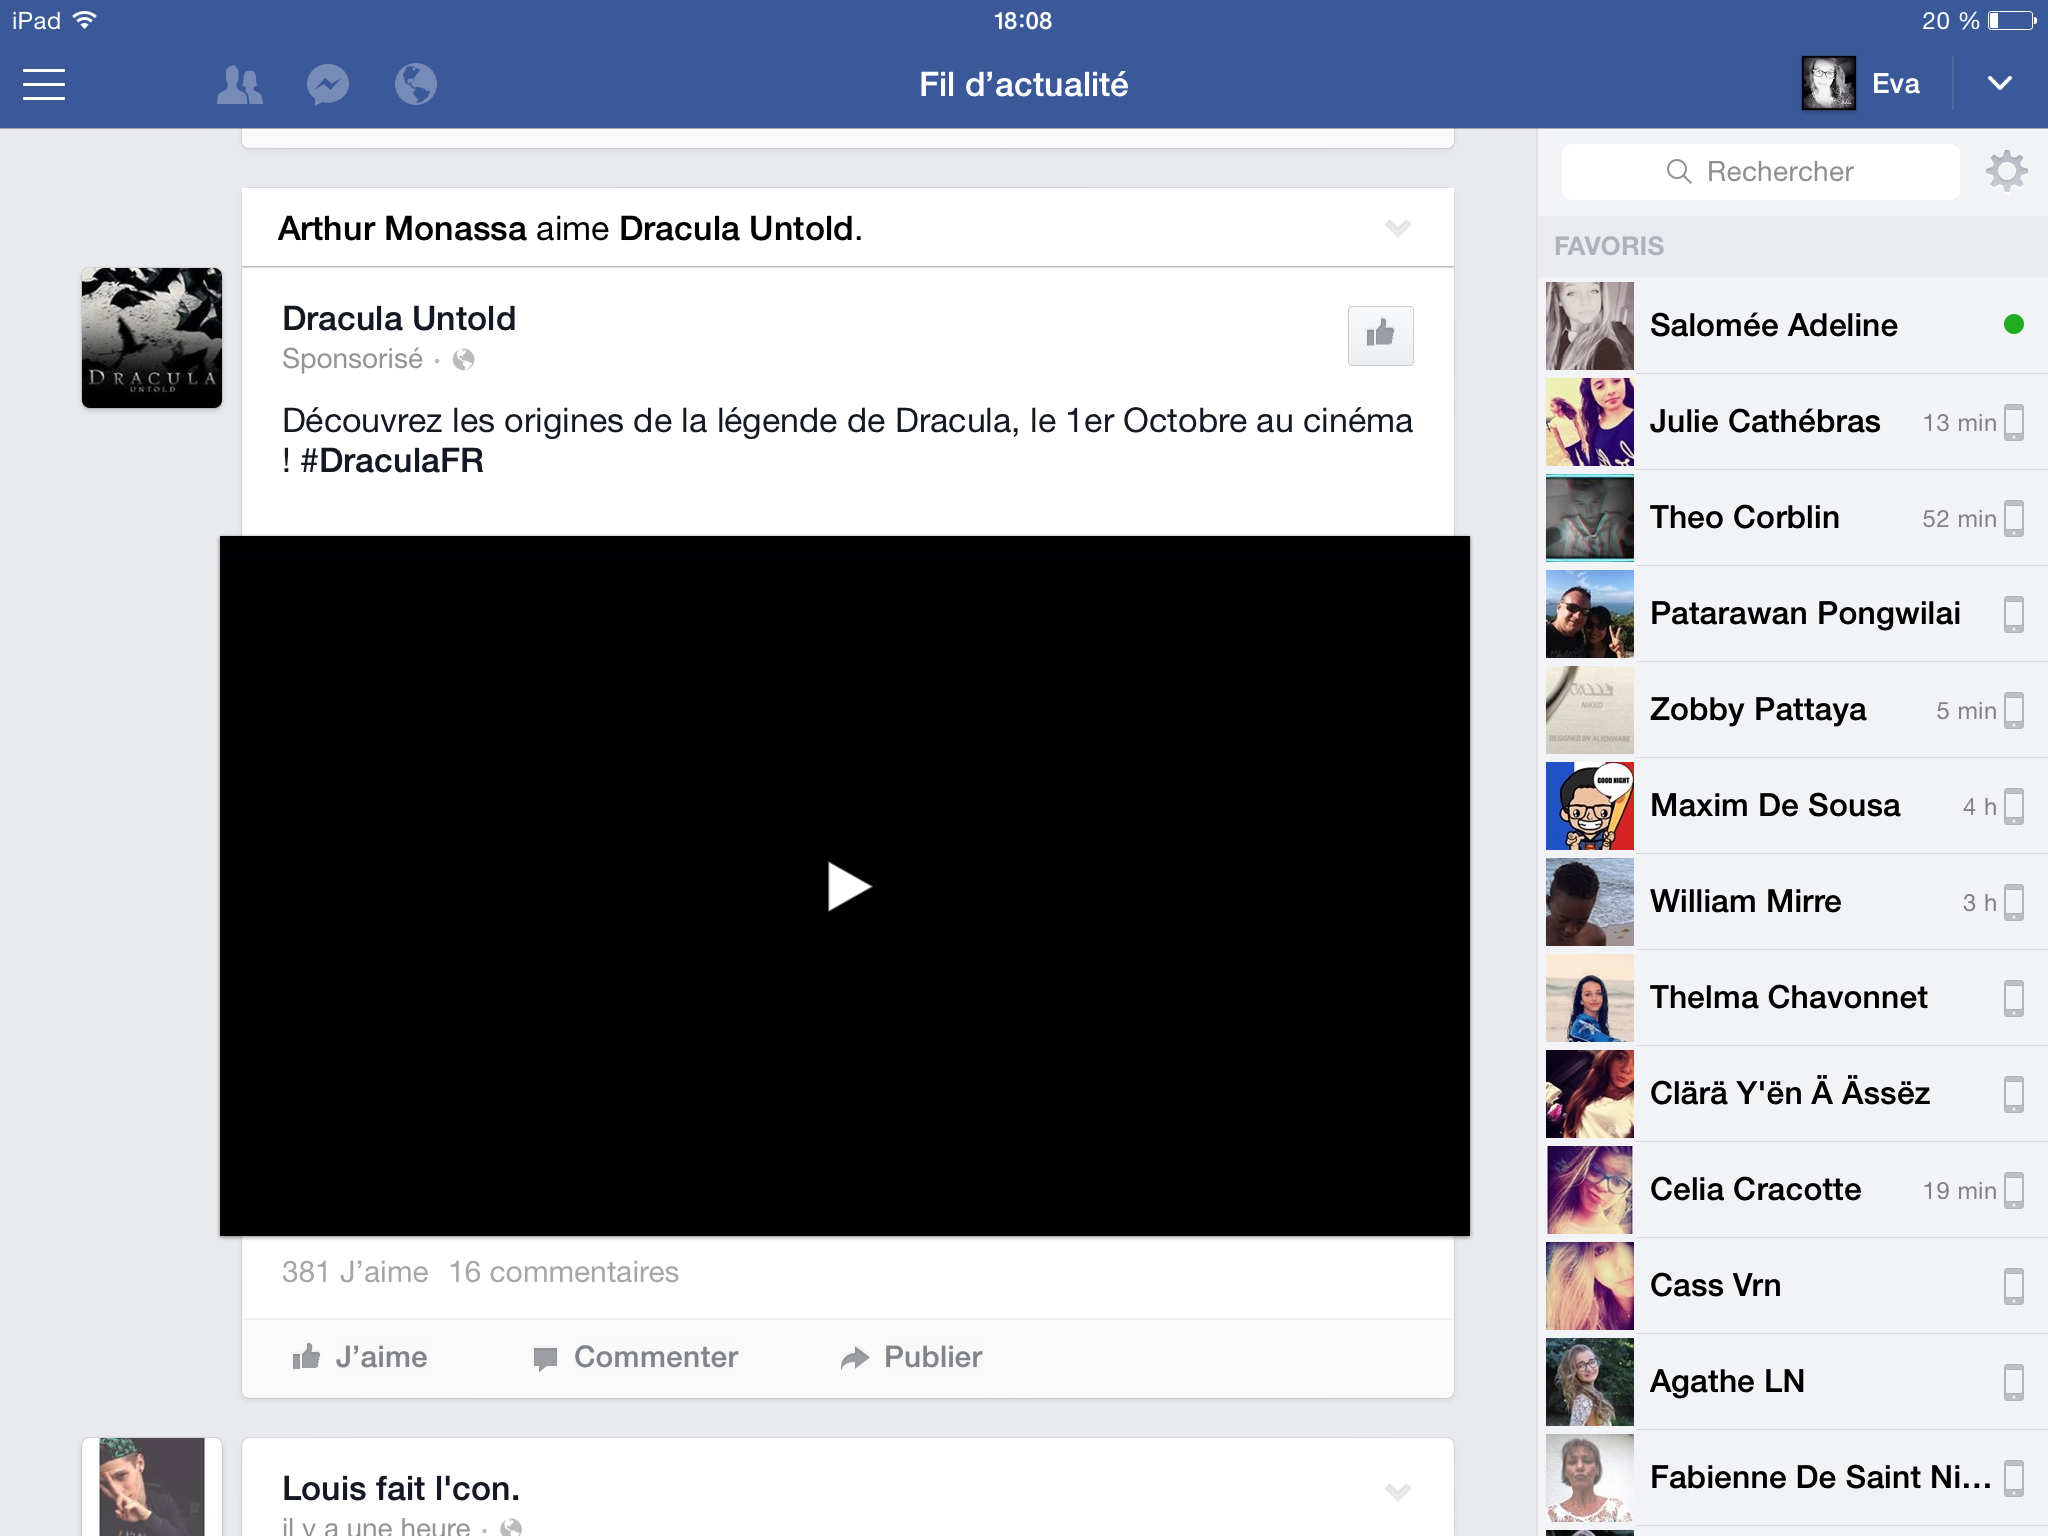Viewport: 2048px width, 1536px height.
Task: Tap the sponsored post public globe icon
Action: click(x=463, y=359)
